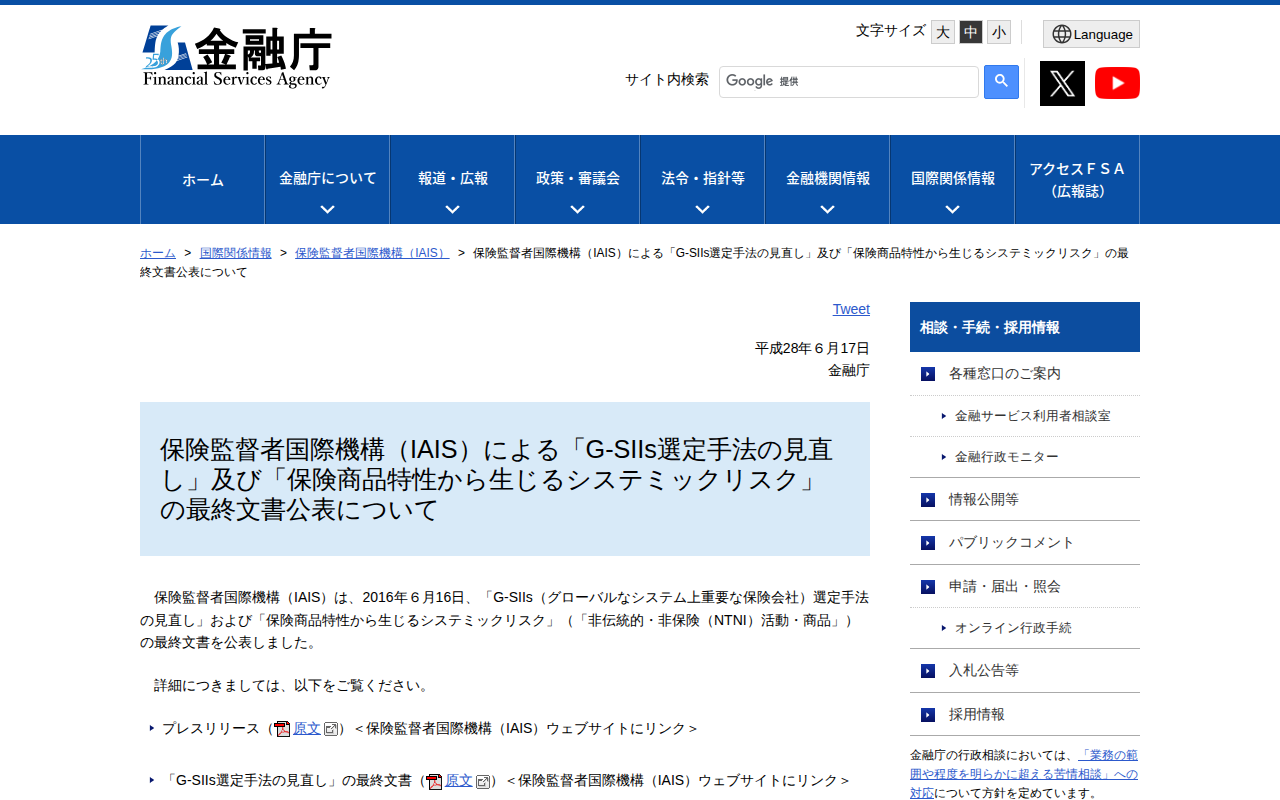The width and height of the screenshot is (1280, 800).
Task: Select the 大 font size option
Action: tap(942, 31)
